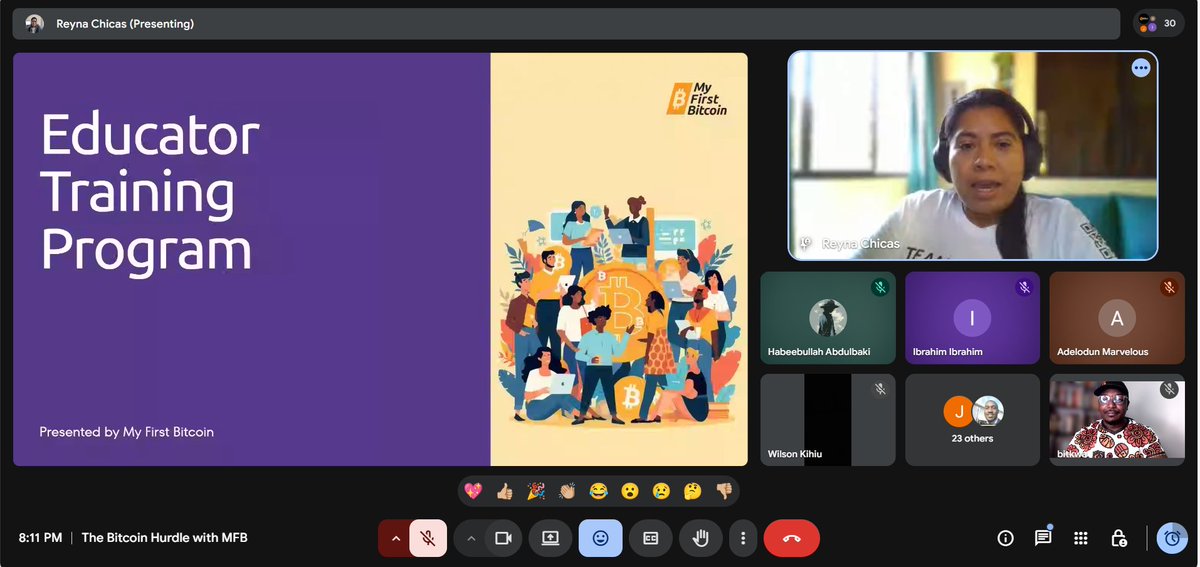Open video settings arrow next to camera
The height and width of the screenshot is (567, 1200).
(x=470, y=538)
